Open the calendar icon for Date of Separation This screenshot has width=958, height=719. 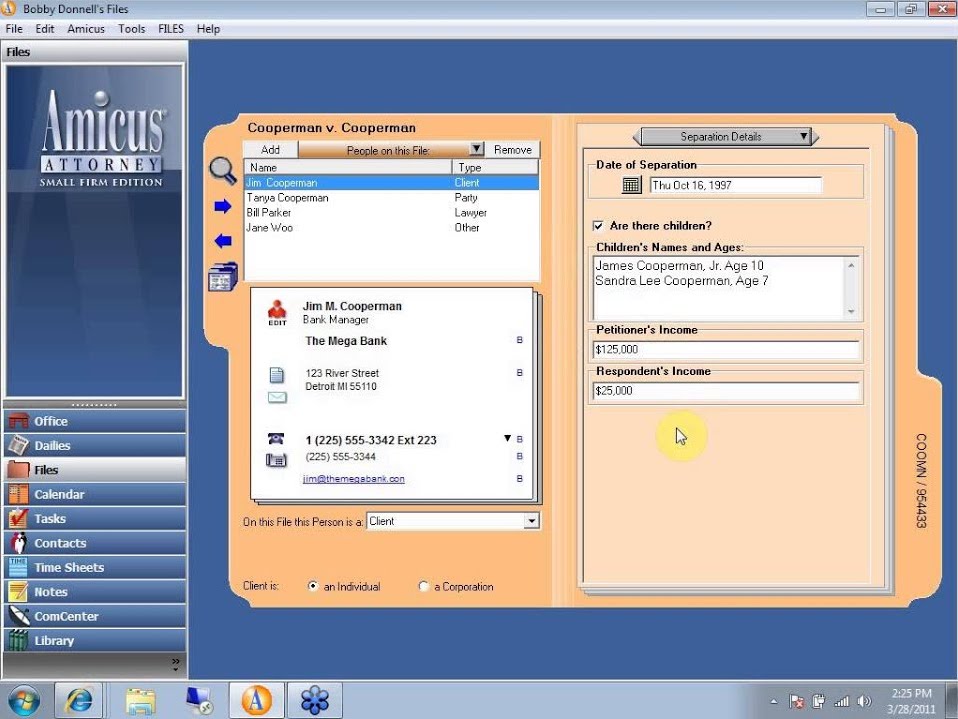point(631,185)
